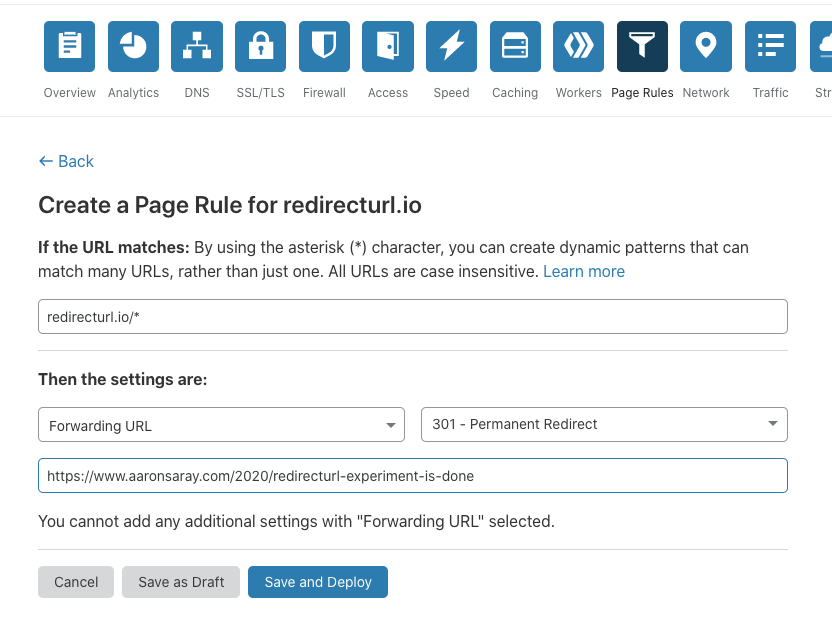The image size is (832, 622).
Task: Open the Firewall shield icon
Action: tap(324, 46)
